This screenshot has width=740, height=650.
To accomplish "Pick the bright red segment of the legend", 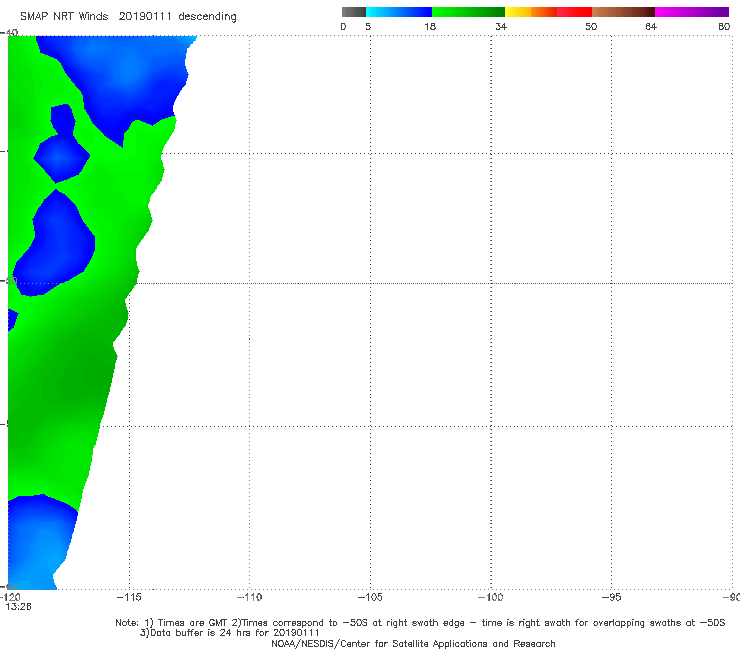I will (574, 12).
